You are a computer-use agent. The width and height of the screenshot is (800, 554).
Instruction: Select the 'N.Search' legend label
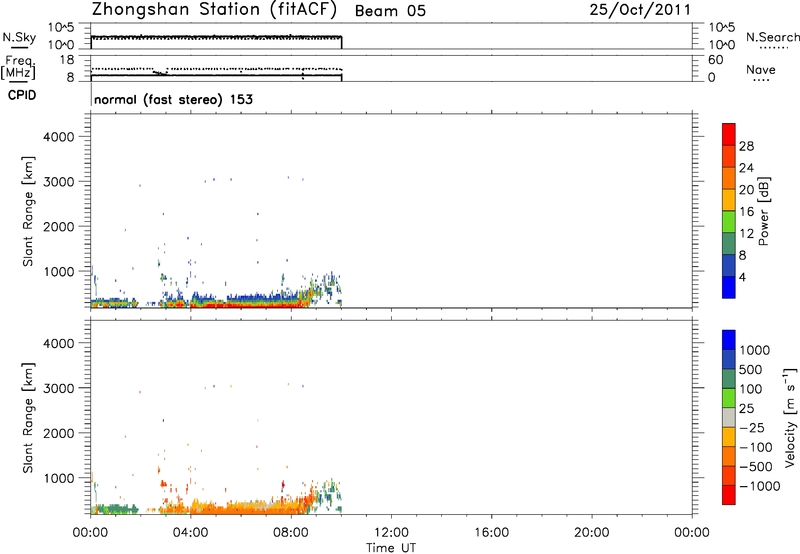coord(772,37)
